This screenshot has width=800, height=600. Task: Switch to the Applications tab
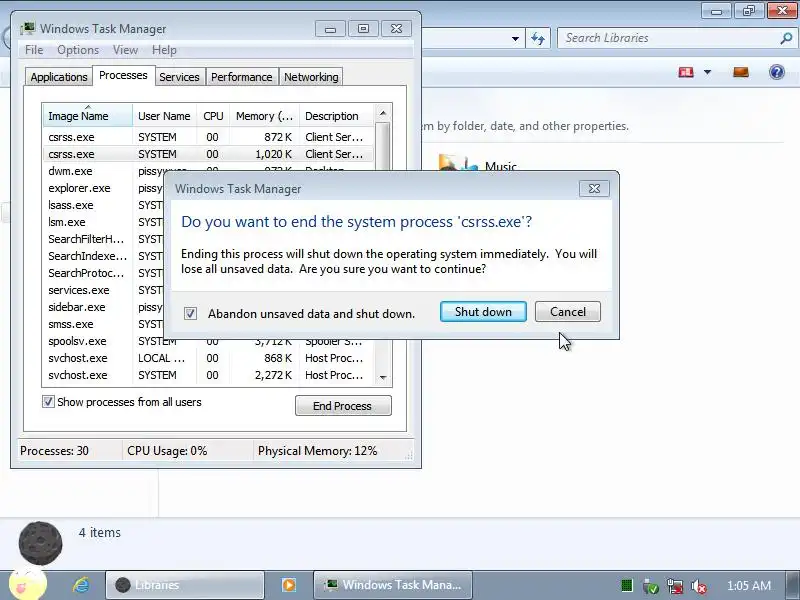(59, 77)
